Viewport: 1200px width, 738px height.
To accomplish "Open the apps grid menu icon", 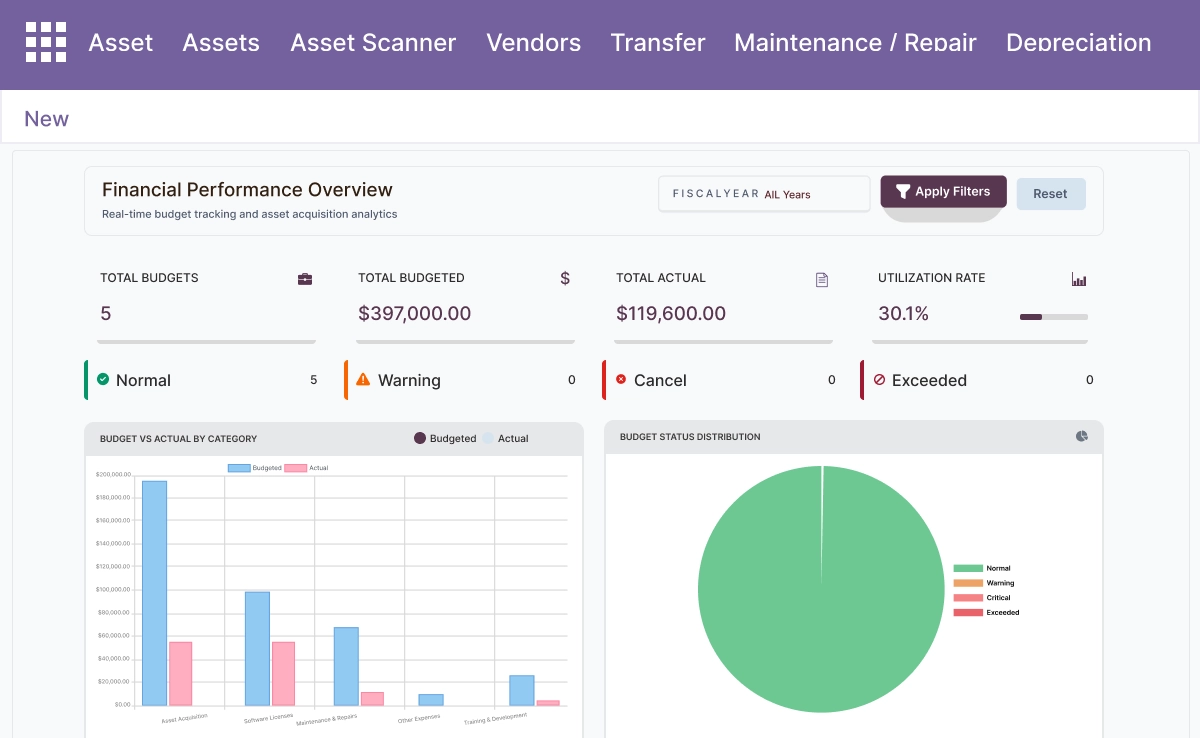I will 46,42.
